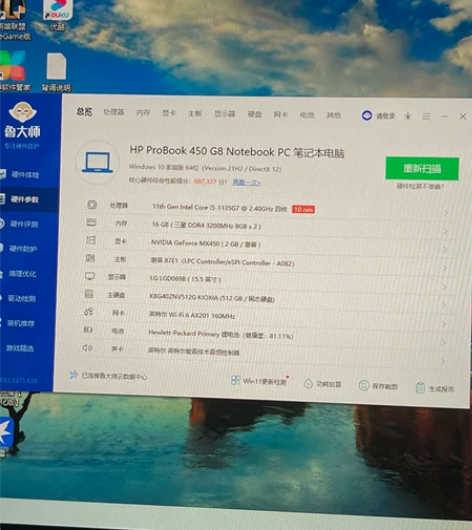
Task: Click 请登录 to sign in
Action: 386,116
